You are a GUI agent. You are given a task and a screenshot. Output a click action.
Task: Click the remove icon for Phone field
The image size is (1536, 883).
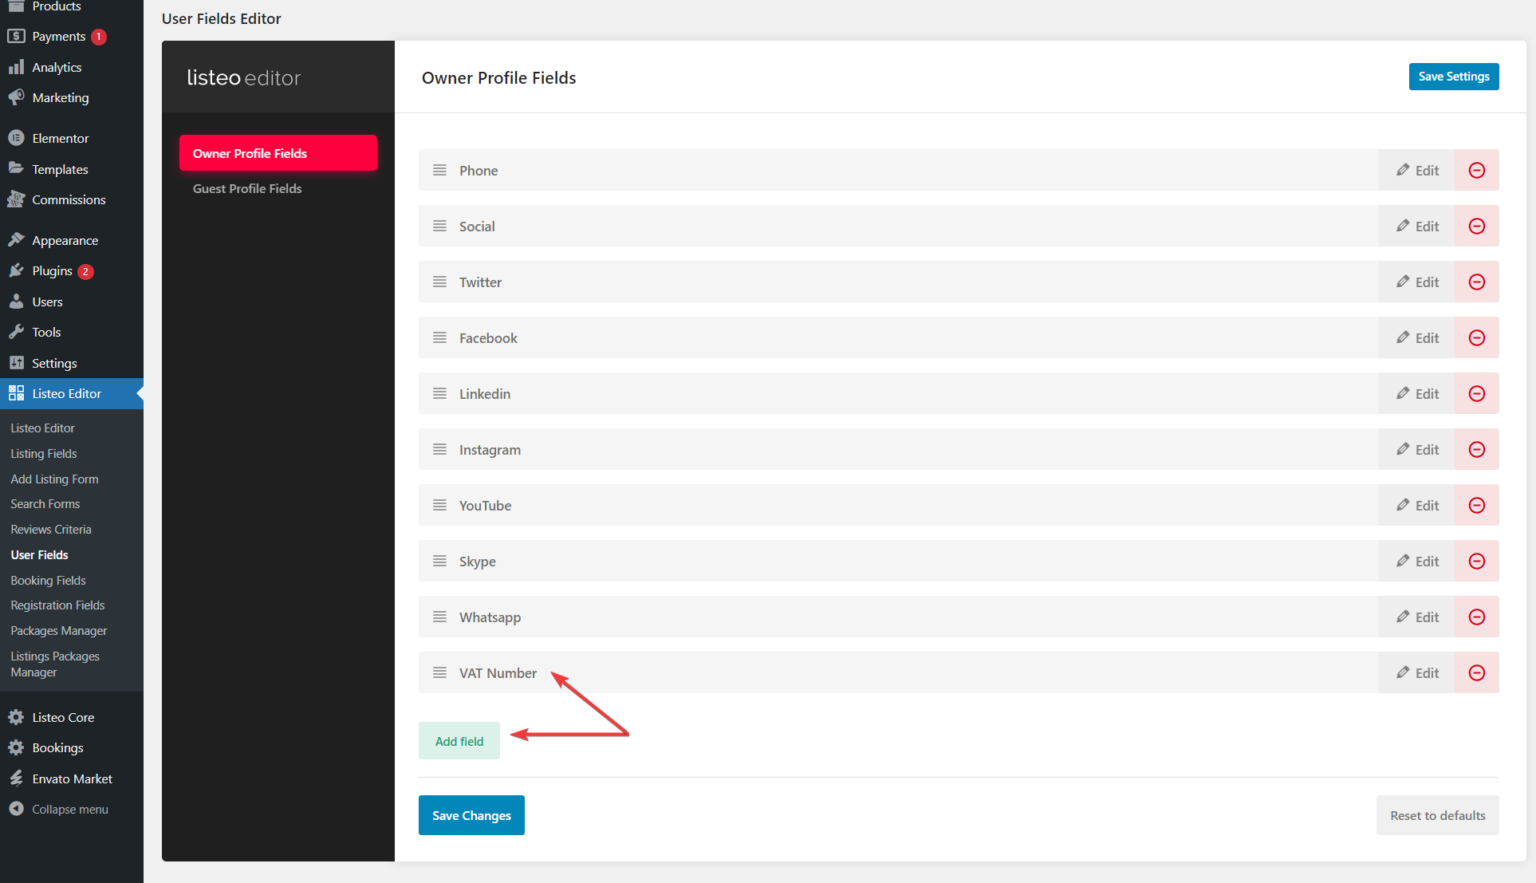(x=1476, y=170)
